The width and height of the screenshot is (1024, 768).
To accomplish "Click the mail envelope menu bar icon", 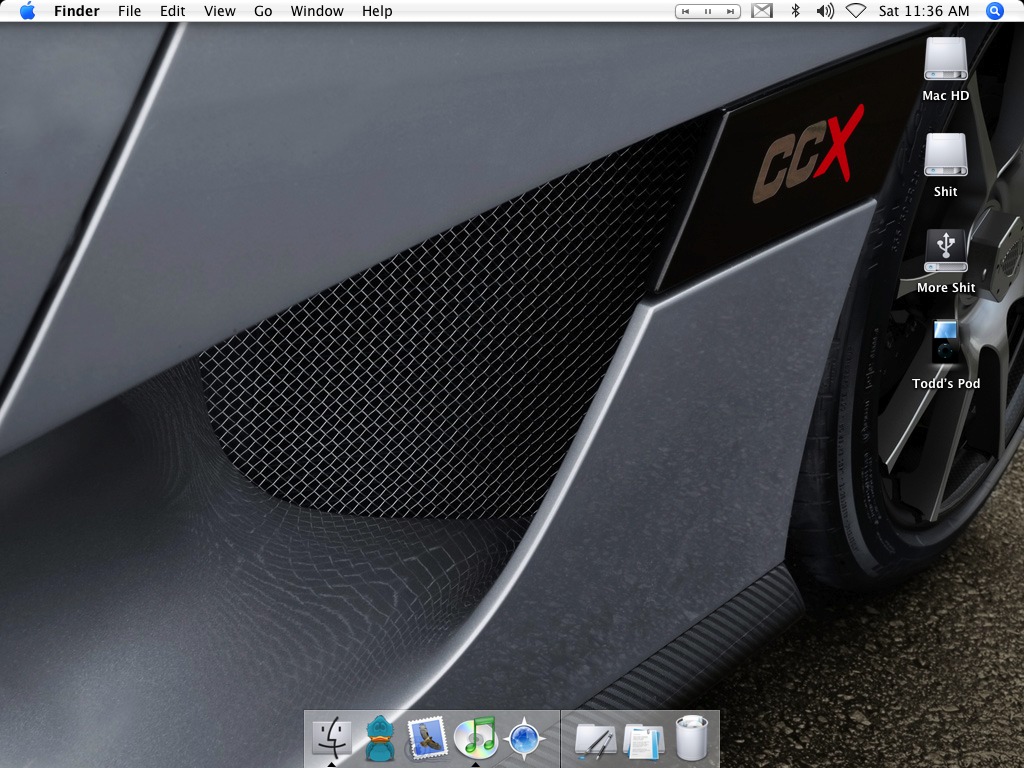I will tap(762, 11).
